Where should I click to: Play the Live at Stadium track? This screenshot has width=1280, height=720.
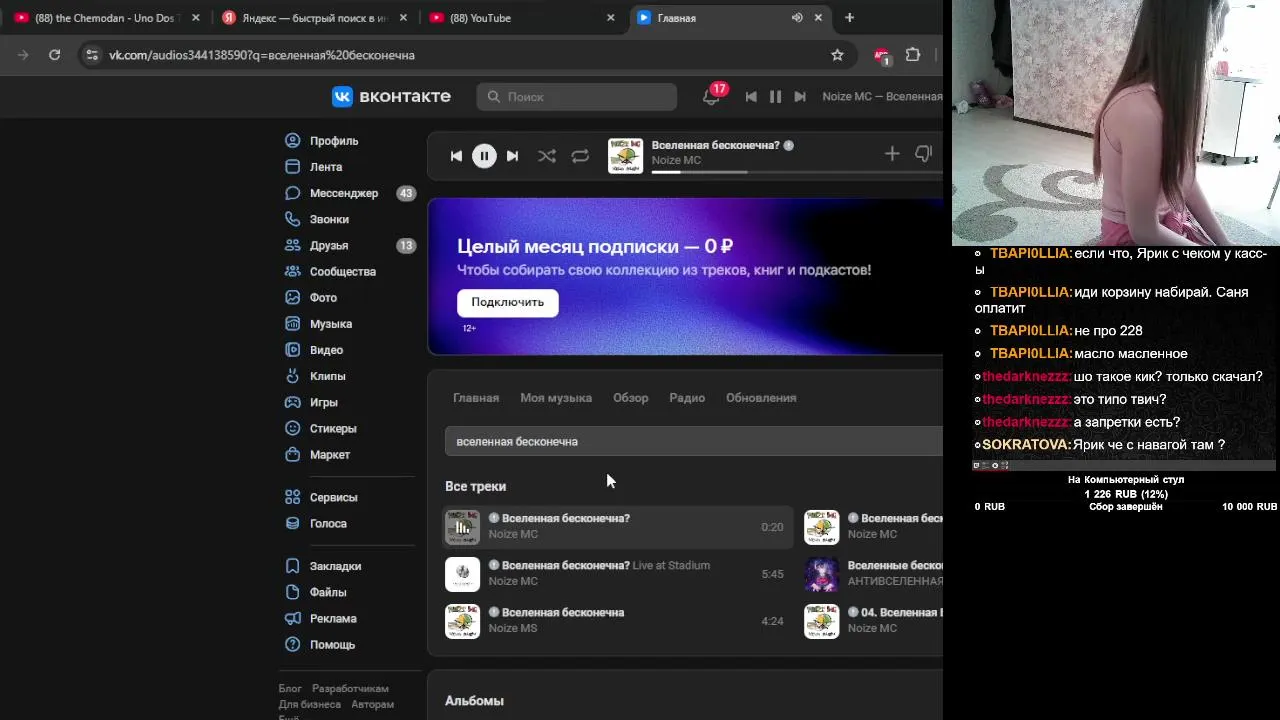point(618,574)
